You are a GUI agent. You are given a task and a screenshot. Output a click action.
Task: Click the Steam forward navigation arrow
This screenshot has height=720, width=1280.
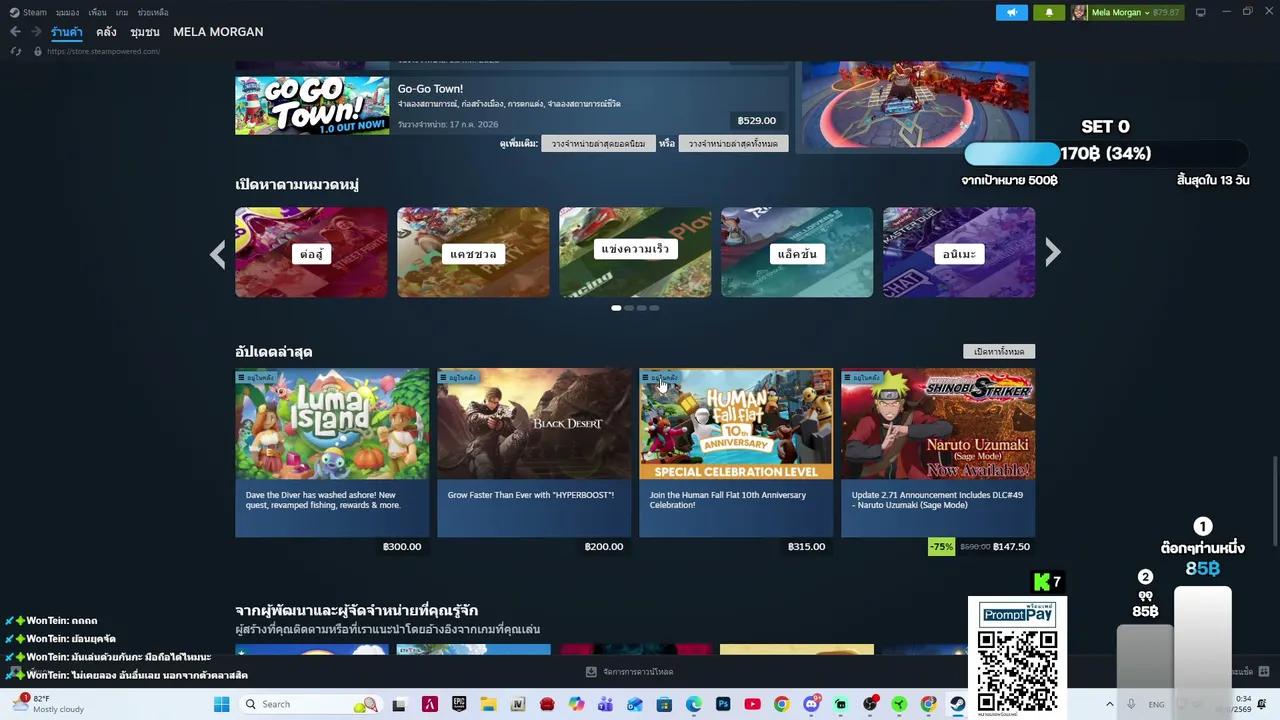(x=36, y=32)
